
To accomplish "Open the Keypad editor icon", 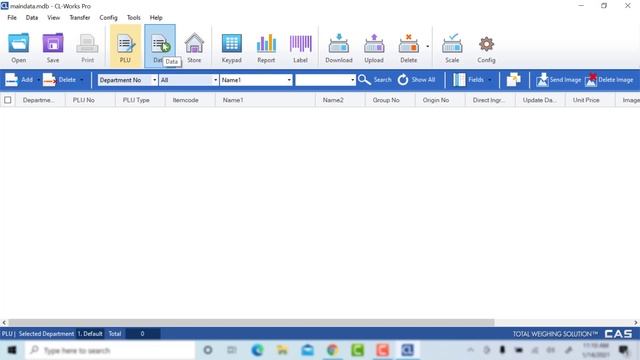I will click(231, 47).
